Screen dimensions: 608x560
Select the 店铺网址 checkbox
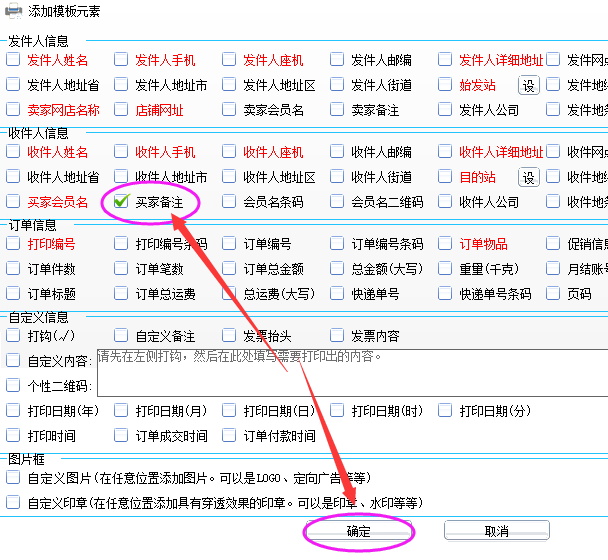coord(121,110)
